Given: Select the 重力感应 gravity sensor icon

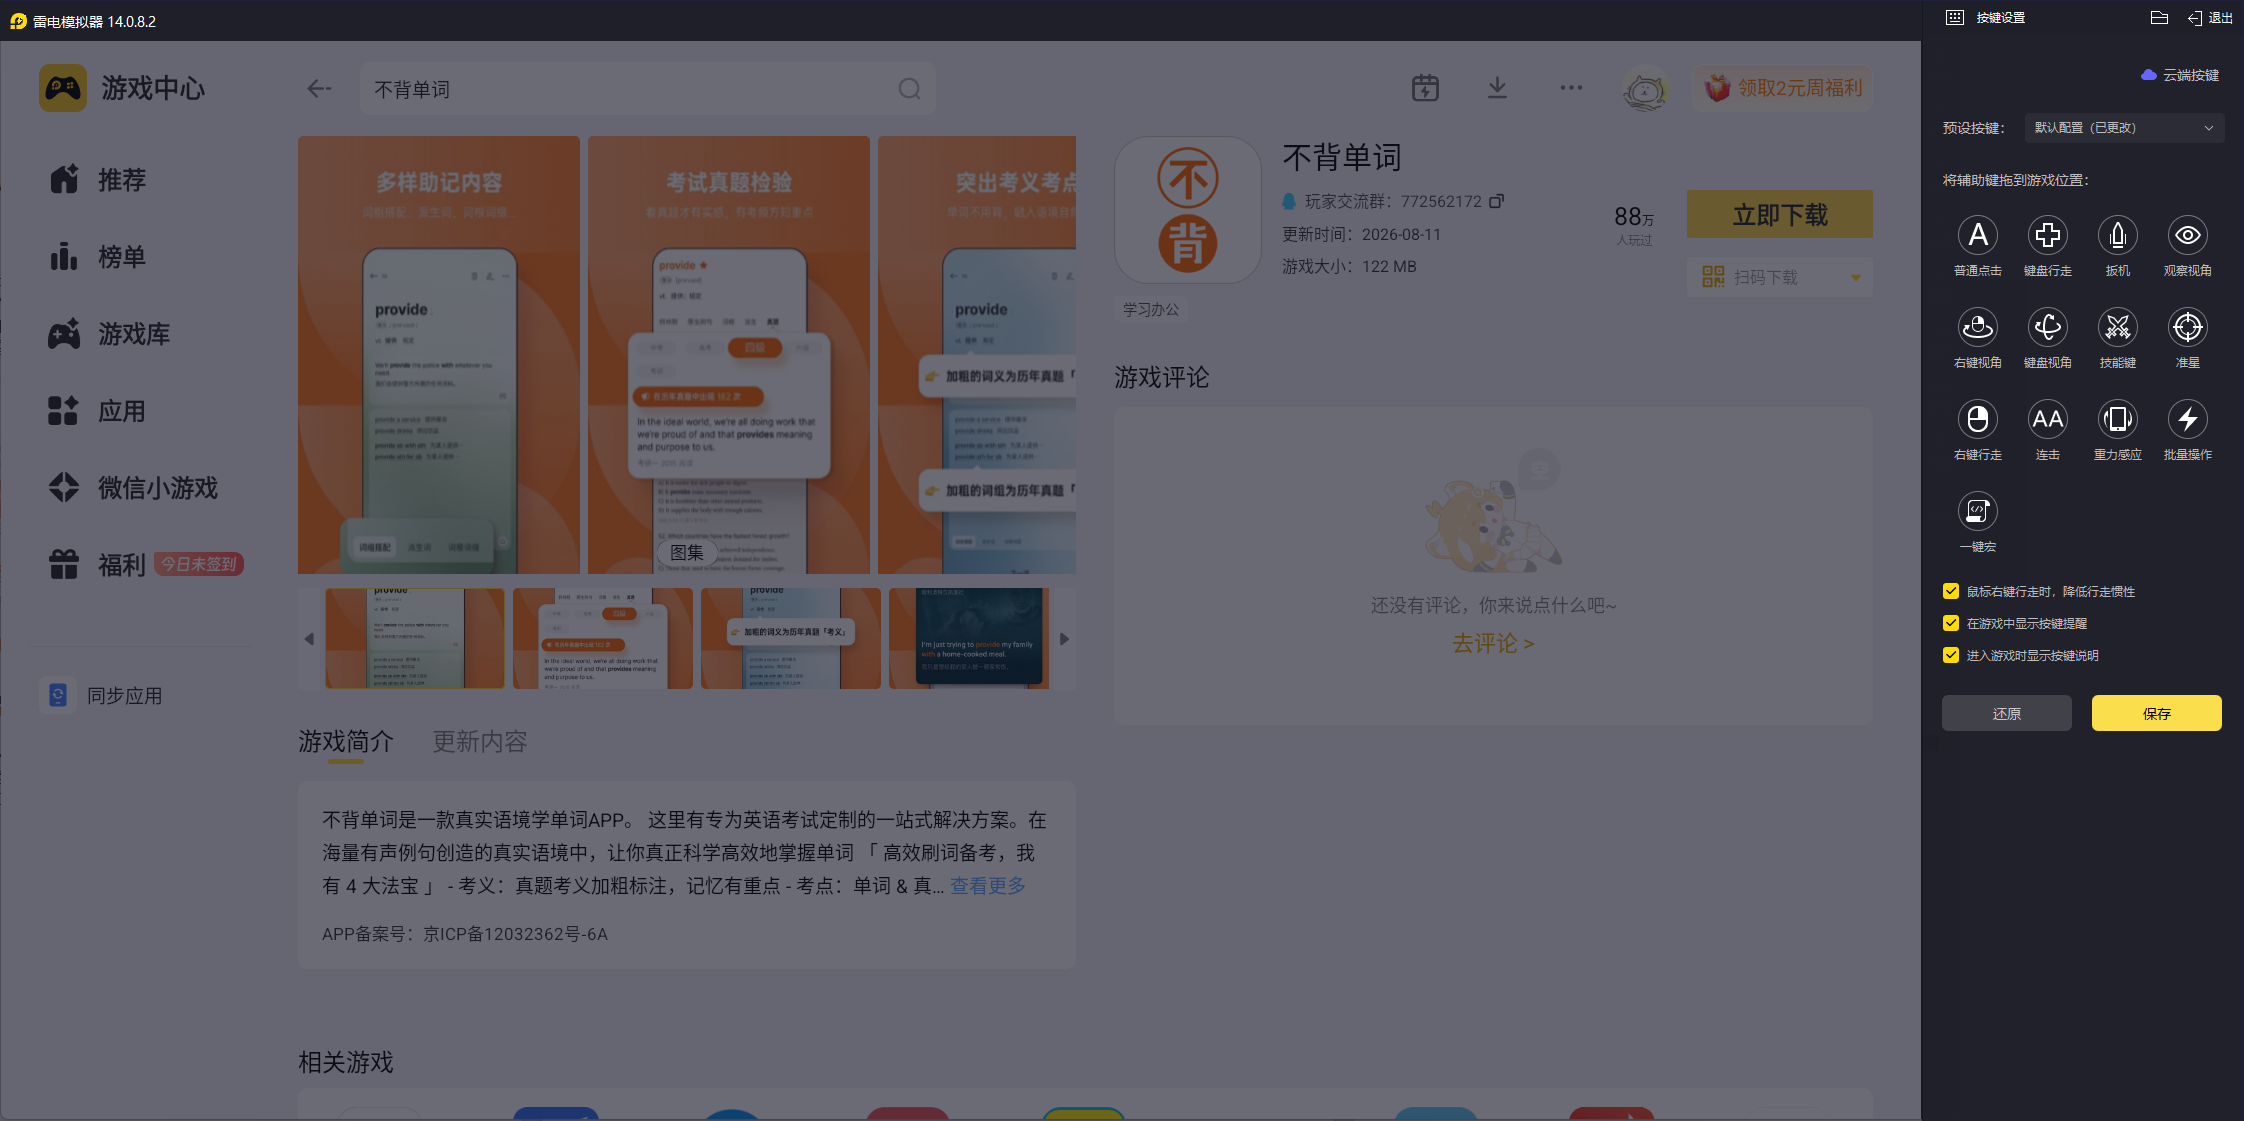Looking at the screenshot, I should [x=2117, y=419].
